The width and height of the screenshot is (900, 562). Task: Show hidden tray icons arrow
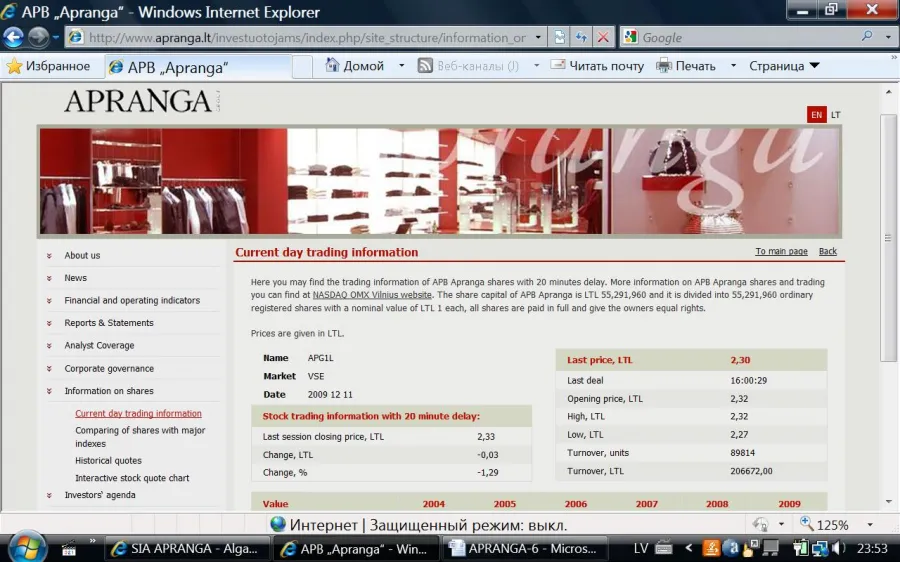click(689, 548)
